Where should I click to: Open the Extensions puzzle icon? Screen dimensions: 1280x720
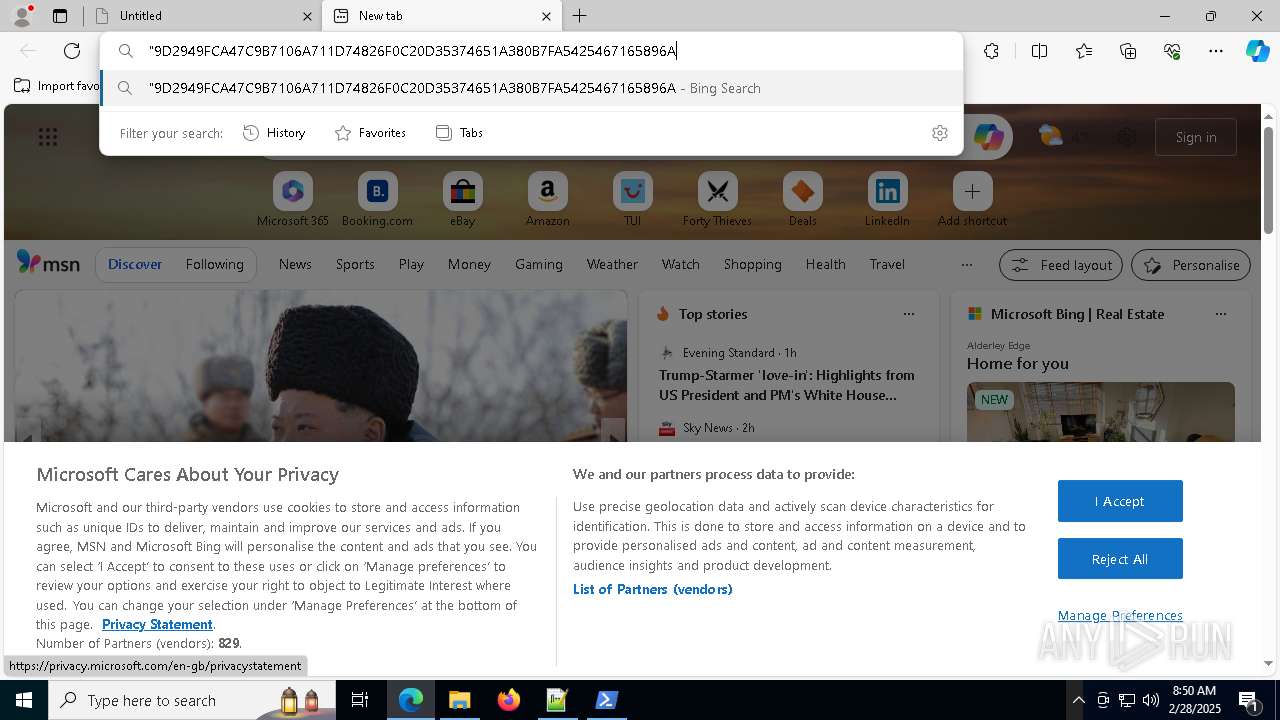pos(991,51)
